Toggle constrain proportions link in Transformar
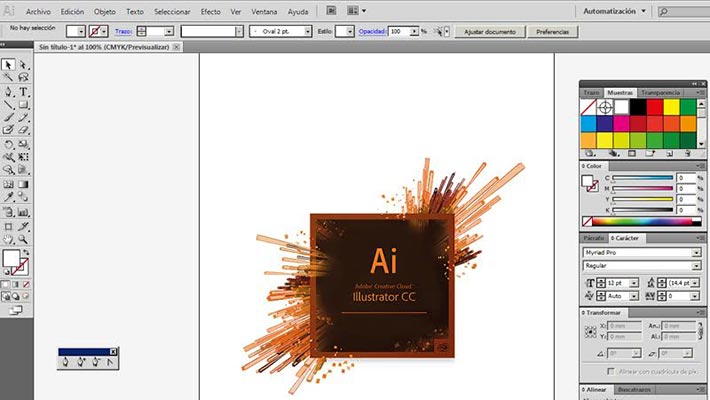The height and width of the screenshot is (400, 710). point(700,331)
